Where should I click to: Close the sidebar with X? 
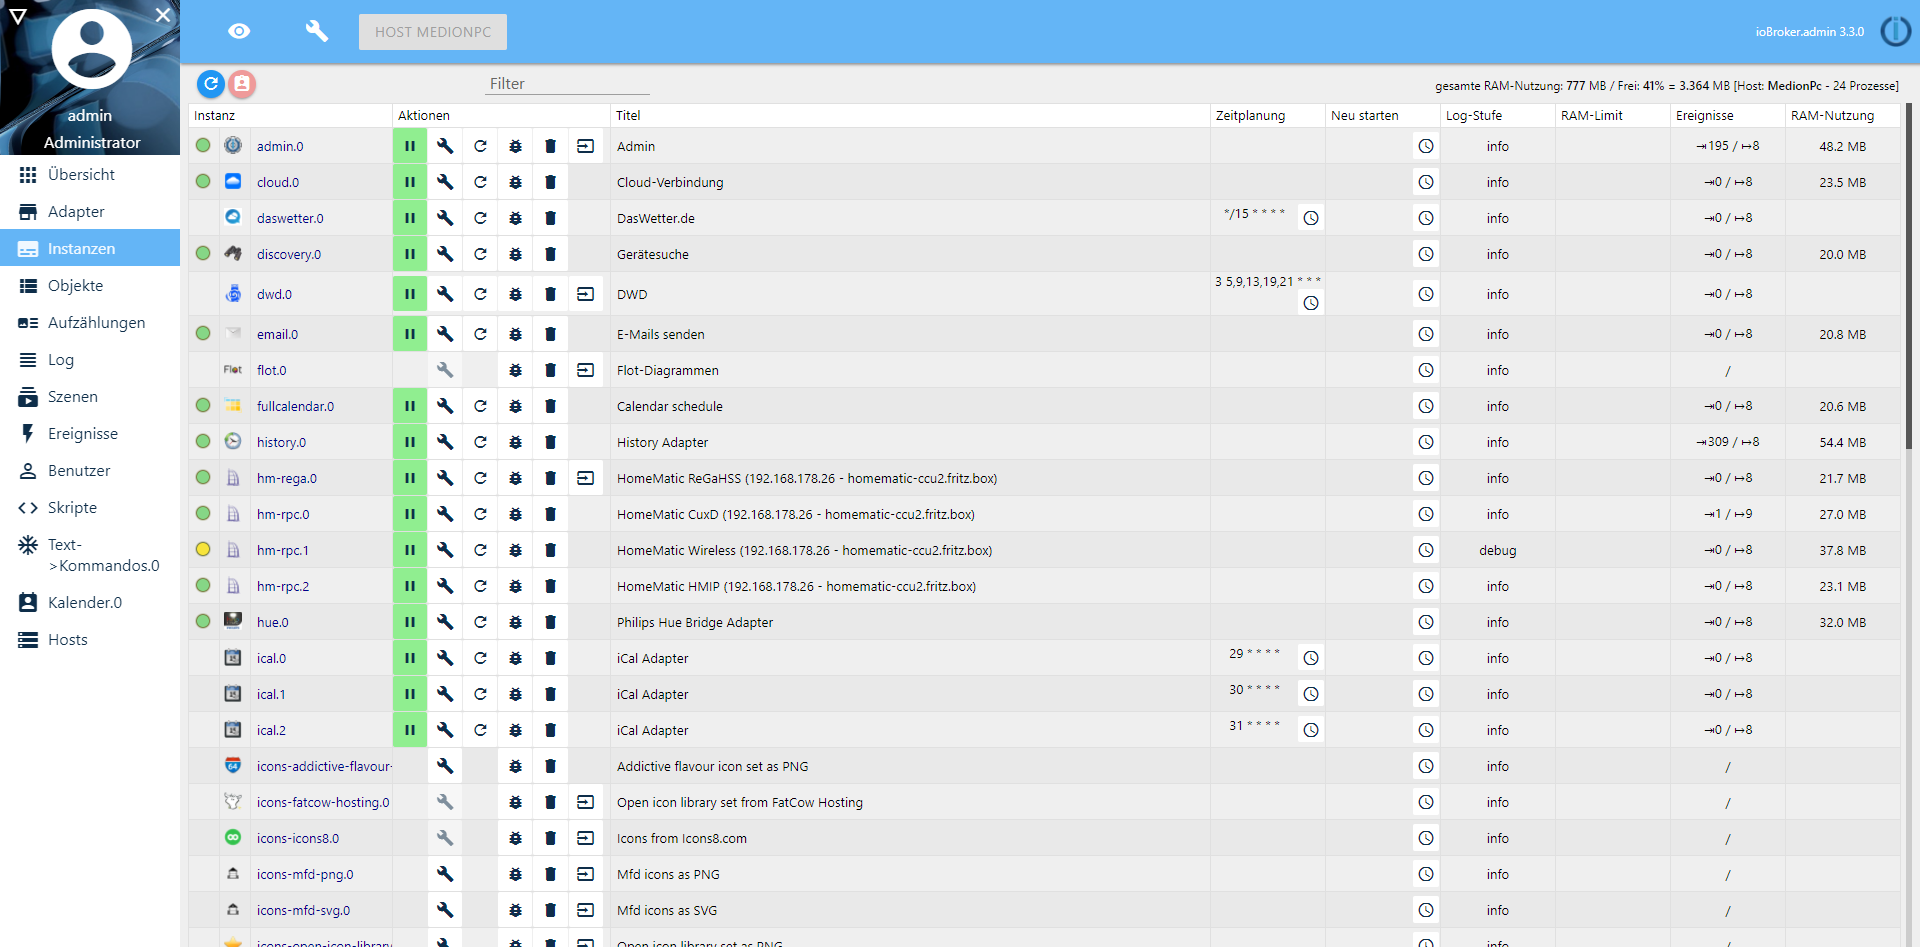tap(163, 15)
